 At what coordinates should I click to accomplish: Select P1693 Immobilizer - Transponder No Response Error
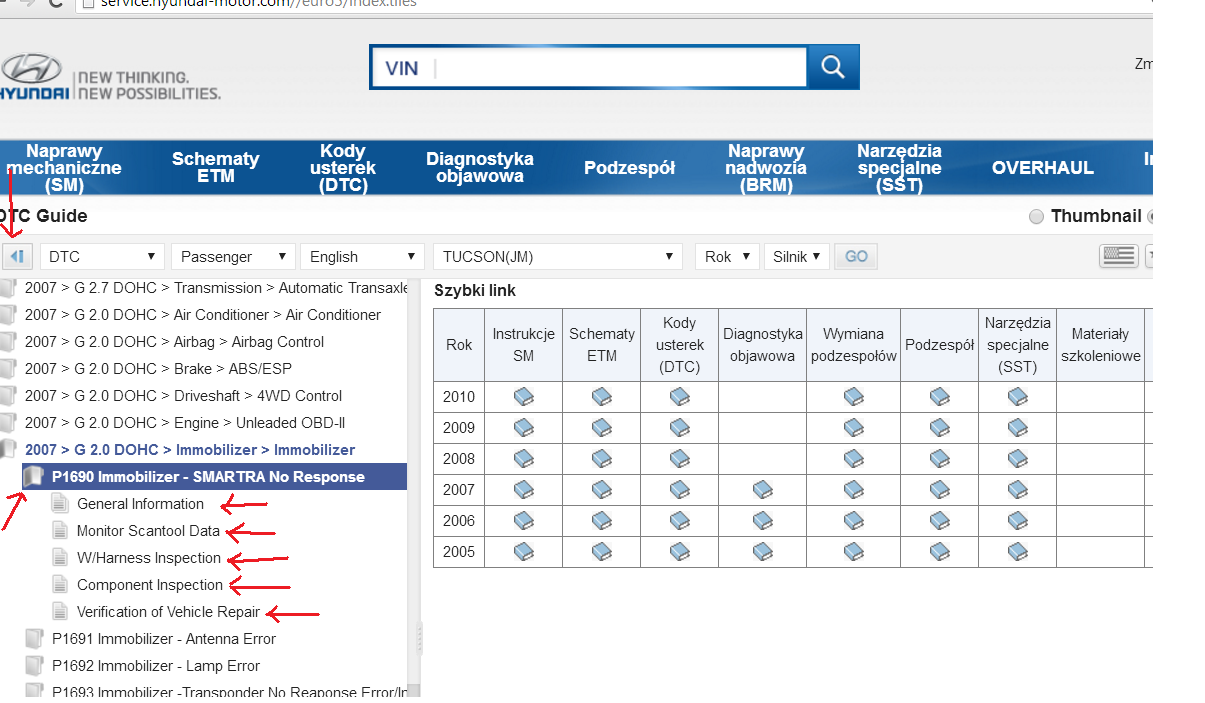(230, 692)
